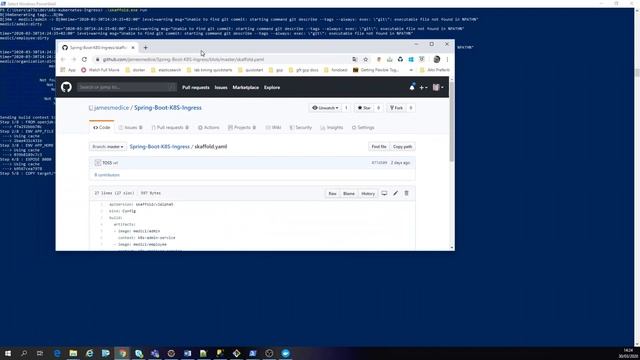This screenshot has width=640, height=360.
Task: Go back to previous page
Action: click(63, 59)
